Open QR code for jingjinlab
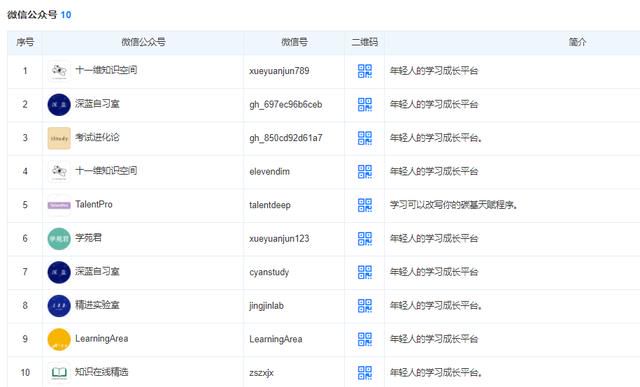Image resolution: width=640 pixels, height=387 pixels. (x=364, y=305)
